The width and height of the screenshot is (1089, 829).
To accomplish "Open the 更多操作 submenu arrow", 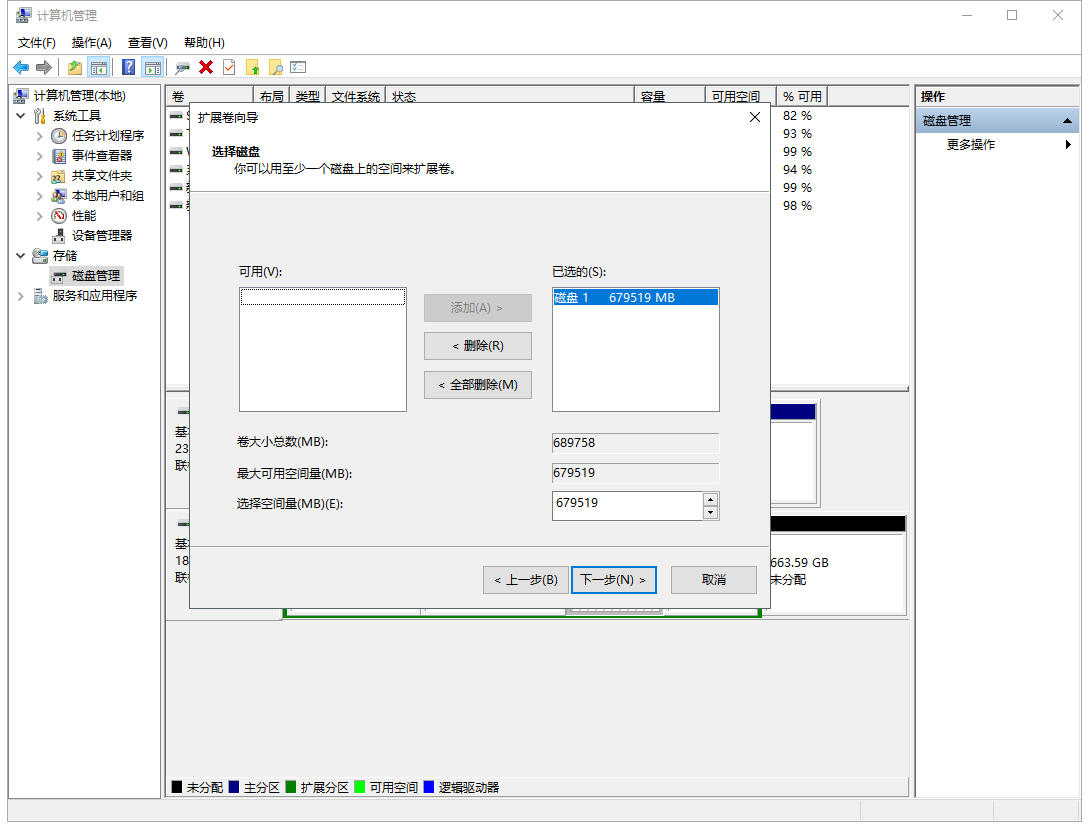I will pyautogui.click(x=1068, y=143).
